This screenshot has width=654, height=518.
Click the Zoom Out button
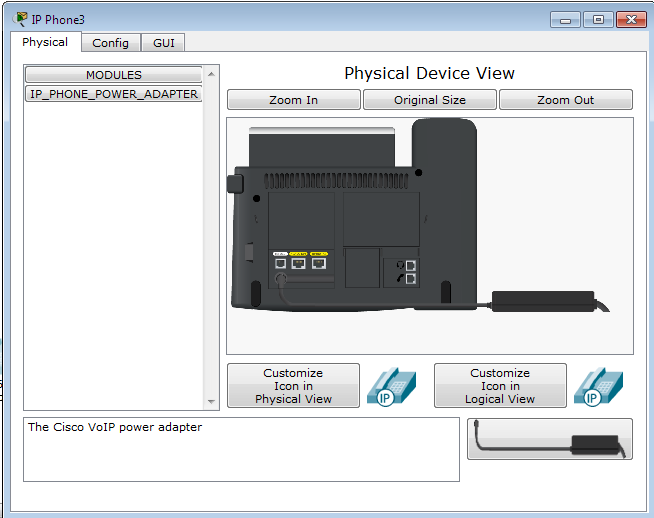[566, 100]
